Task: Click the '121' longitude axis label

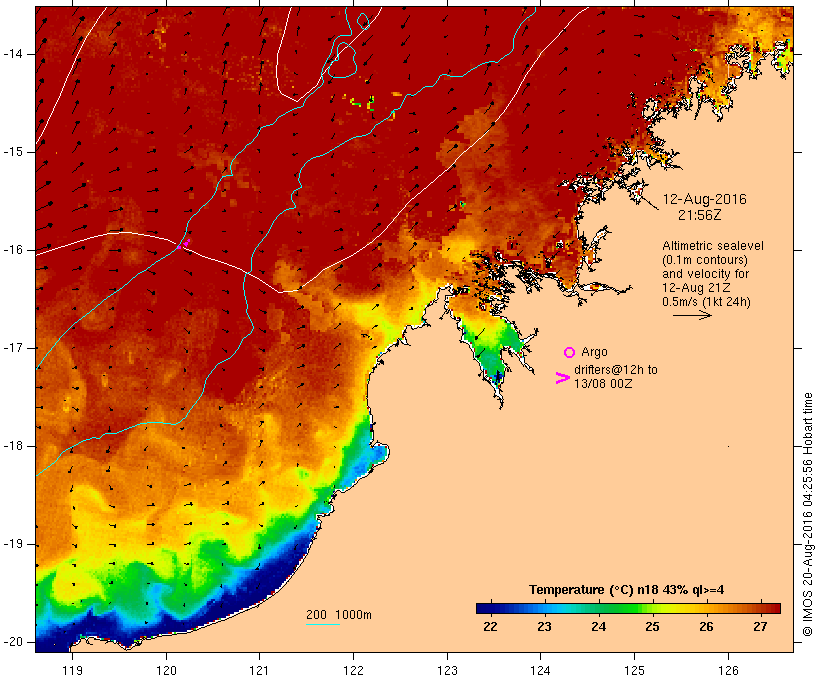Action: pyautogui.click(x=259, y=671)
